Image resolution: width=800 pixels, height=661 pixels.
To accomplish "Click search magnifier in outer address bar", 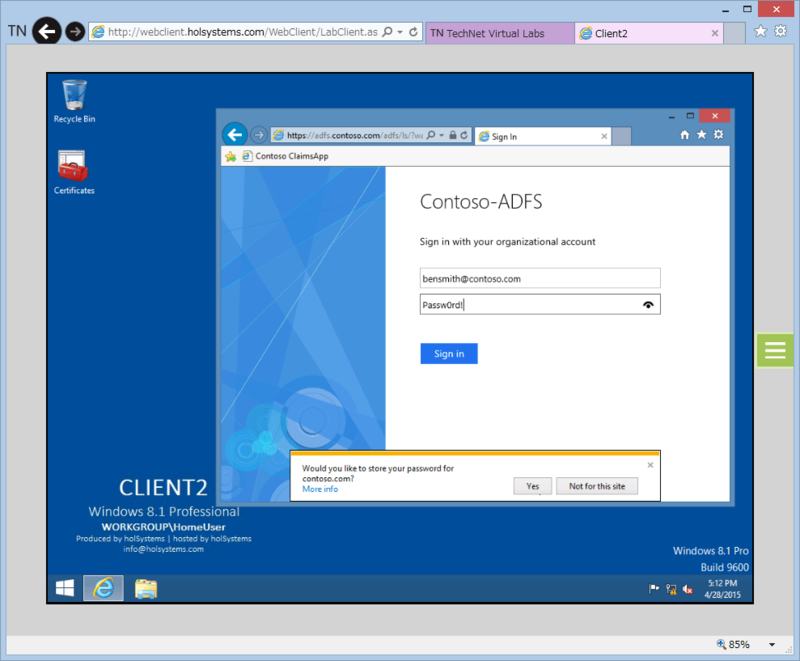I will (x=388, y=32).
